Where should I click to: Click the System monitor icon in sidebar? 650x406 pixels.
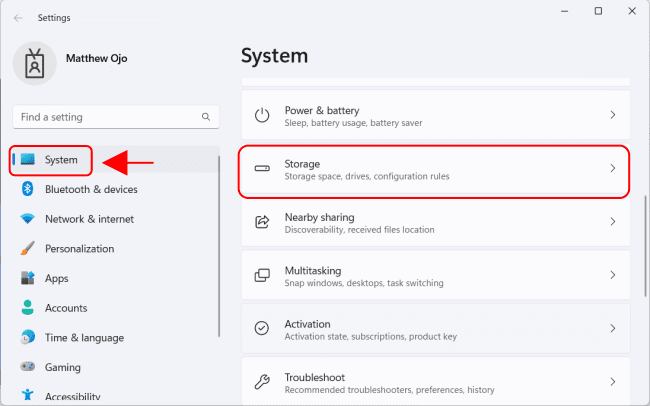pos(28,159)
